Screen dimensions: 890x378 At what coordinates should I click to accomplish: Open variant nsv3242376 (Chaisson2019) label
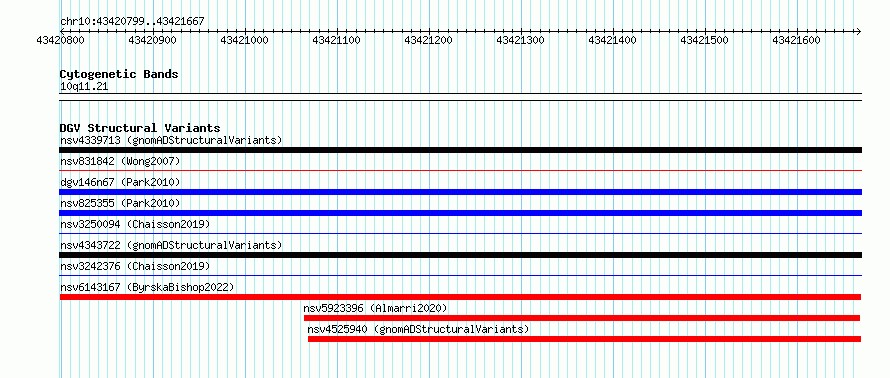135,266
